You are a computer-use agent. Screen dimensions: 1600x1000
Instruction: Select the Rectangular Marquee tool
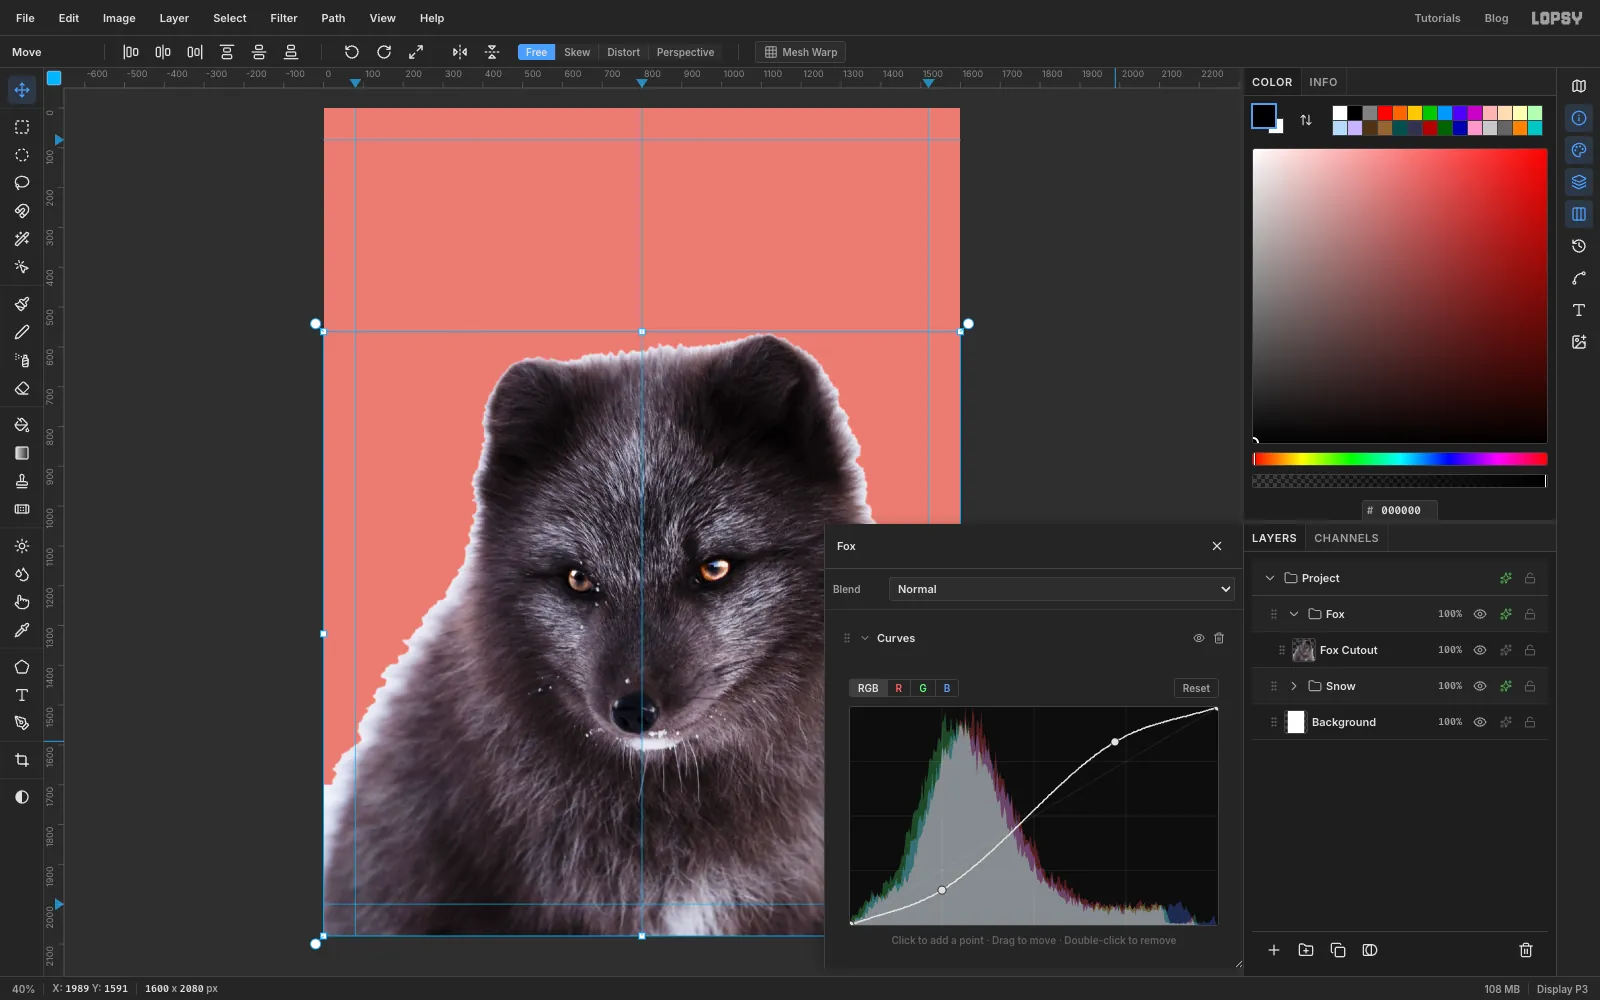pyautogui.click(x=22, y=127)
